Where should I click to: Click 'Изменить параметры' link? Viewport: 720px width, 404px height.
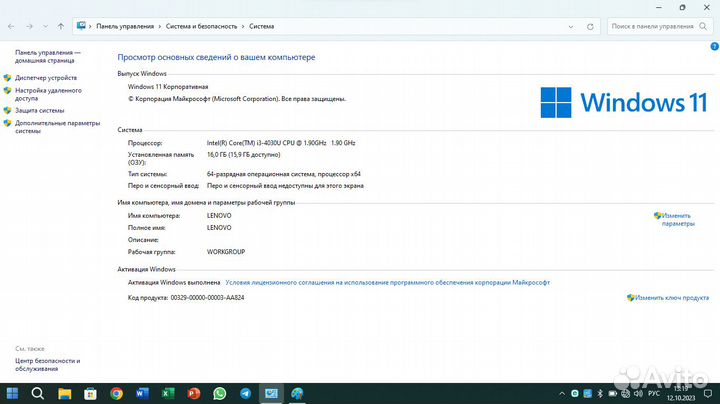pyautogui.click(x=676, y=219)
